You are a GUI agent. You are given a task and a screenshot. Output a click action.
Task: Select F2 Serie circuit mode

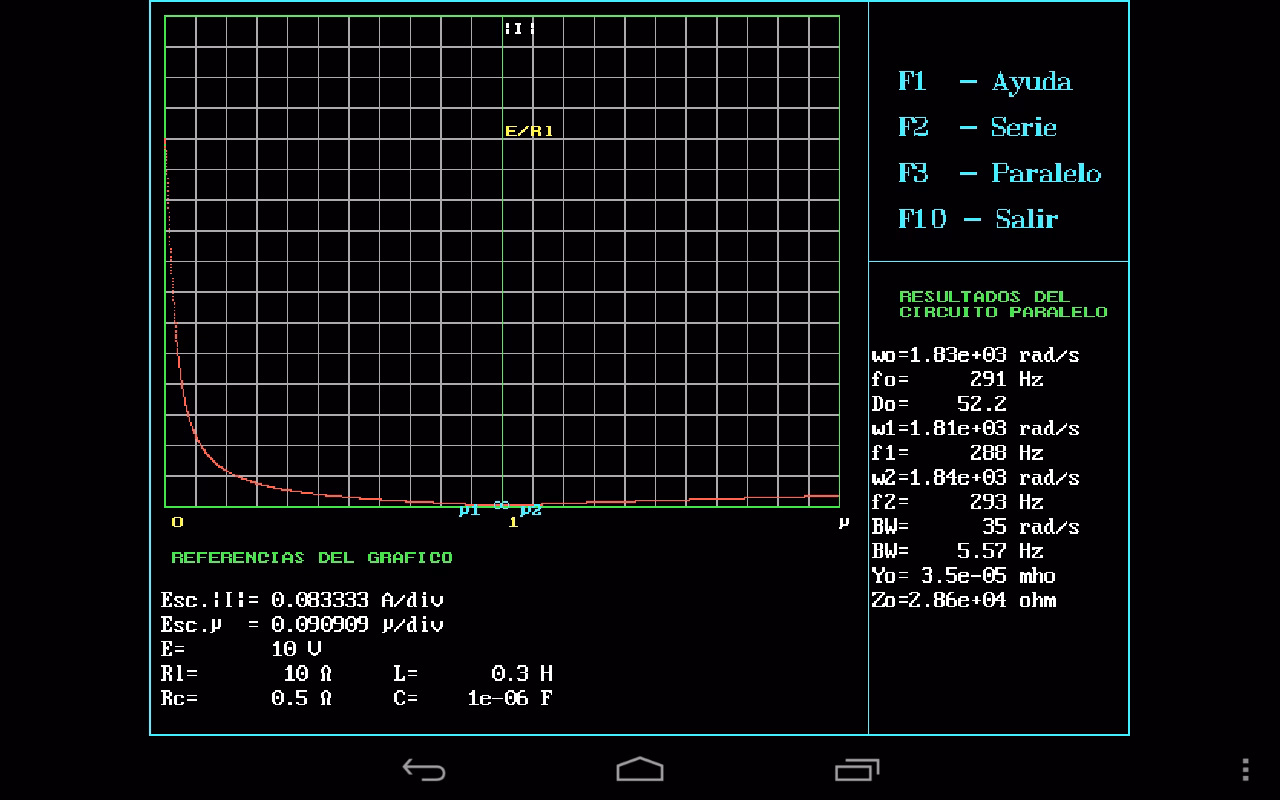977,127
